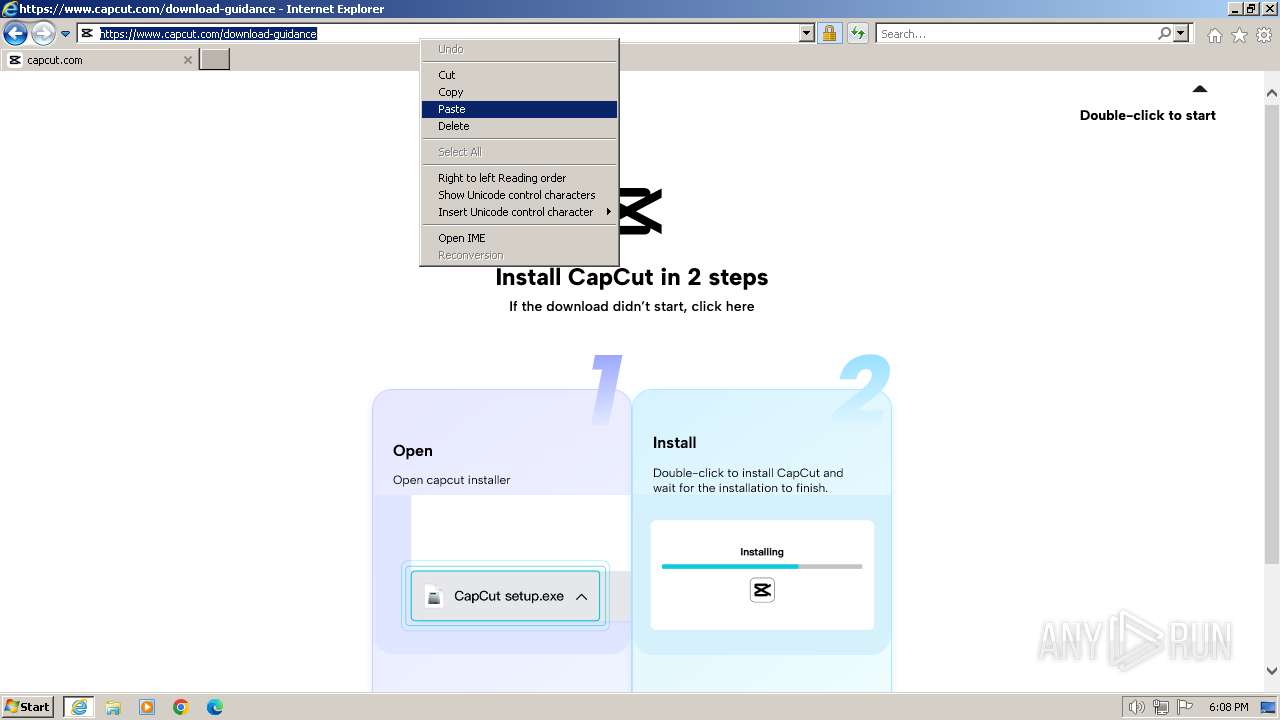The width and height of the screenshot is (1280, 720).
Task: Click the Installing progress bar
Action: 762,567
